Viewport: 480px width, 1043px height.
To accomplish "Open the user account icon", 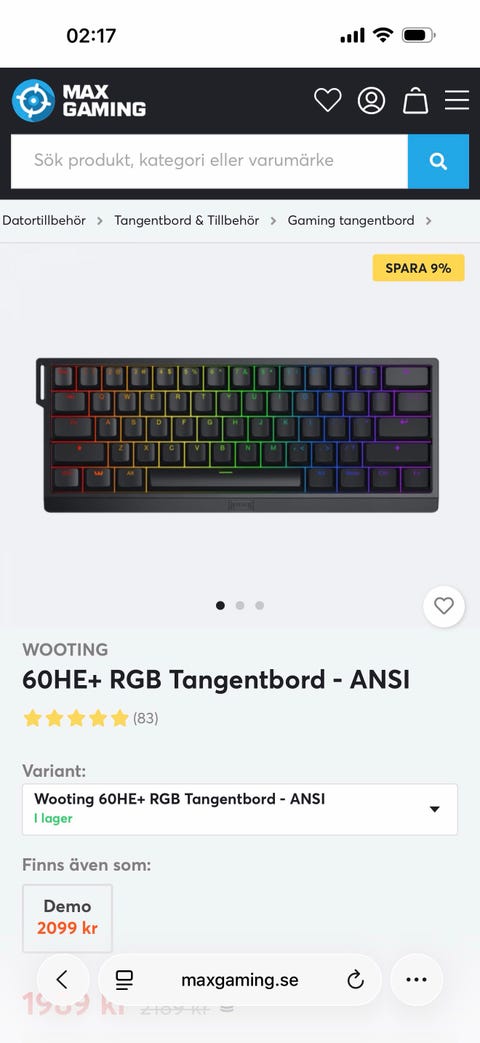I will pos(371,100).
